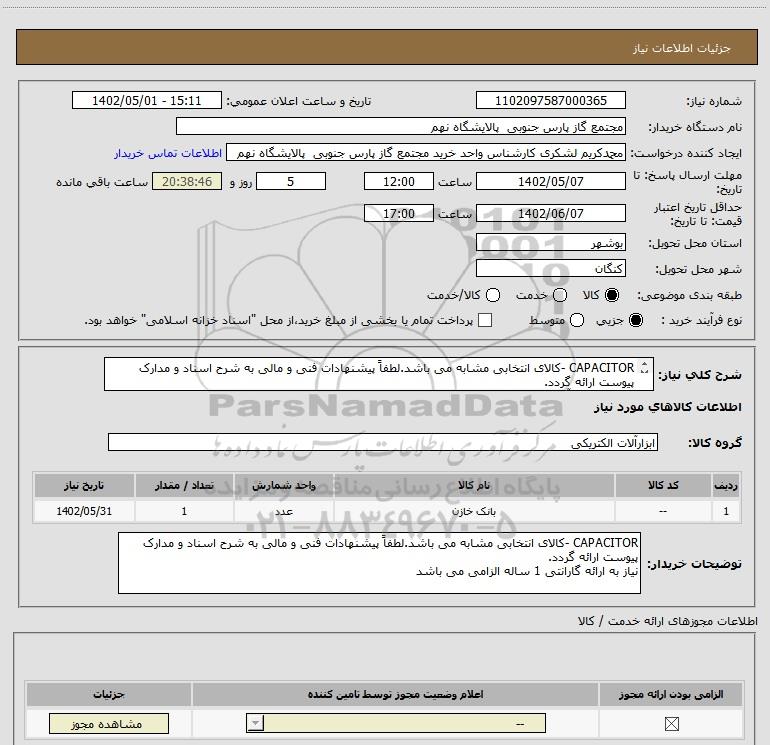Click the بانک خازن item name cell
The width and height of the screenshot is (770, 745).
(x=474, y=511)
